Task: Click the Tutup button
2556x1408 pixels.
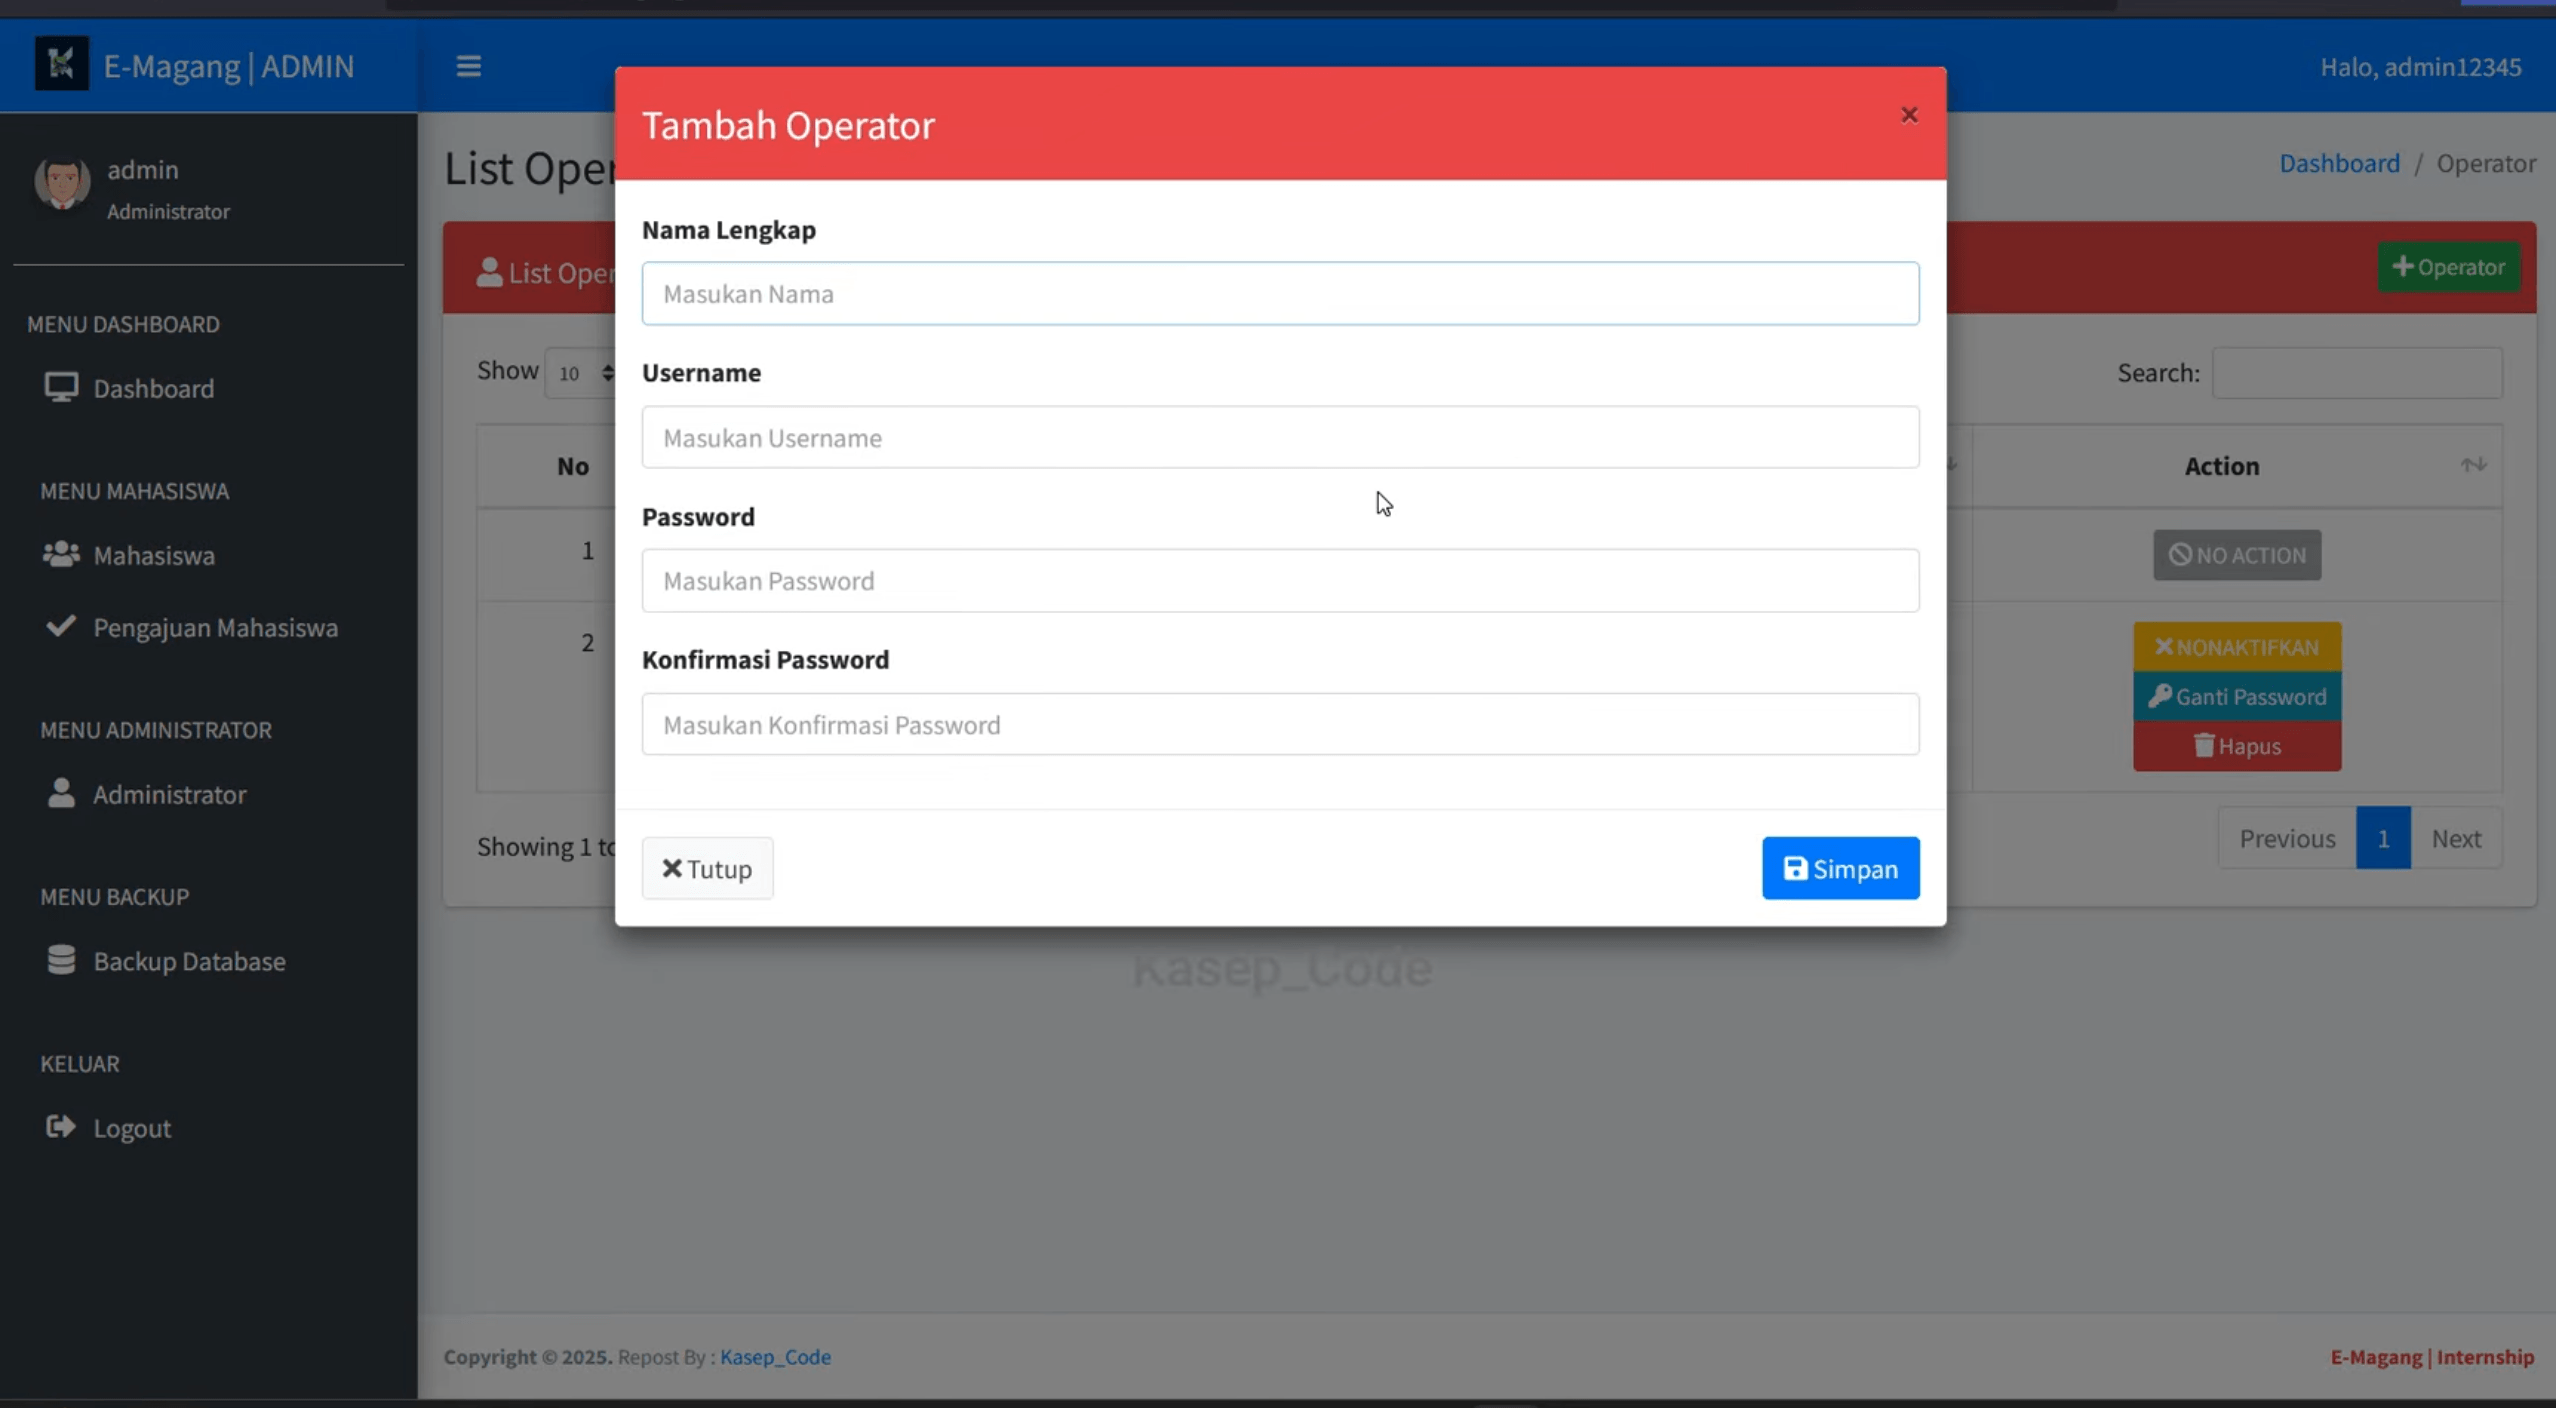Action: (707, 868)
